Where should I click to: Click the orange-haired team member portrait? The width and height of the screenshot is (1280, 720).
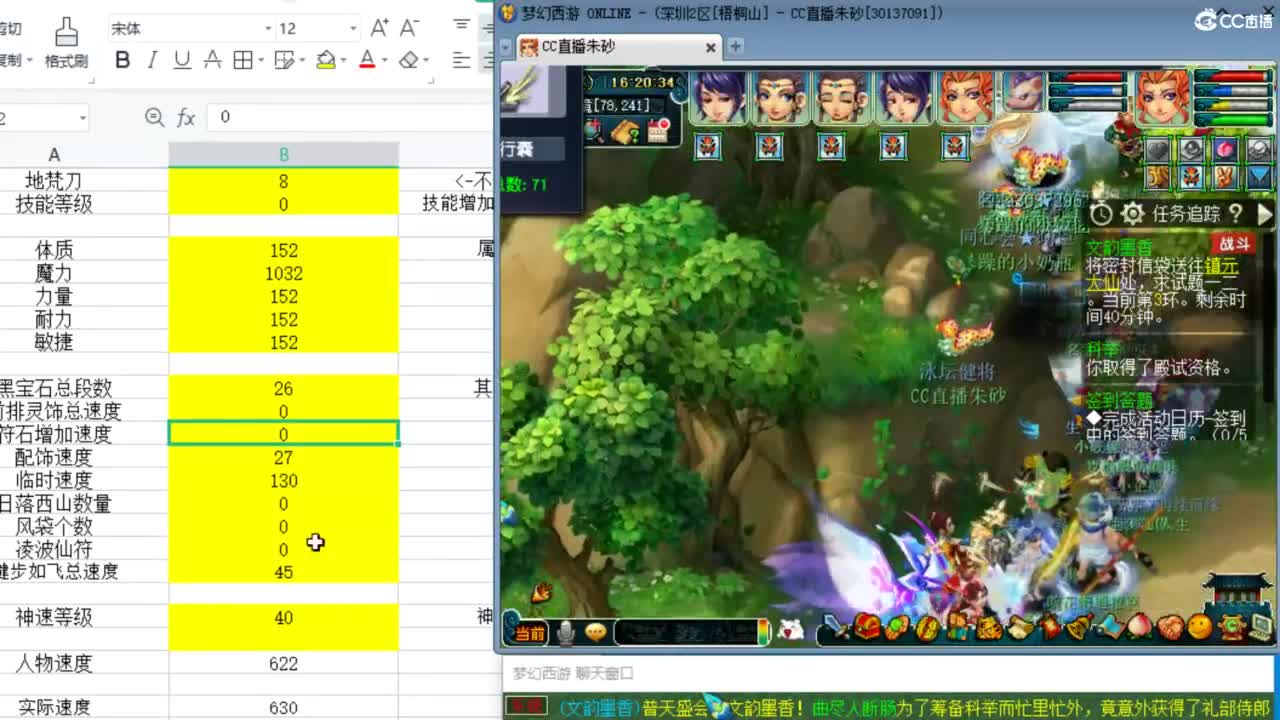tap(966, 96)
